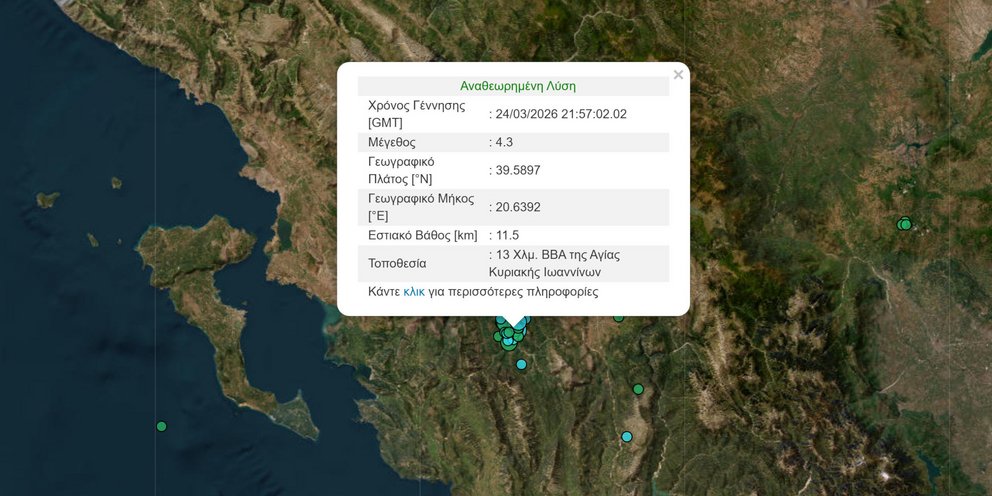Click the magnitude value 4.3
Screen dimensions: 992x496
coord(504,142)
